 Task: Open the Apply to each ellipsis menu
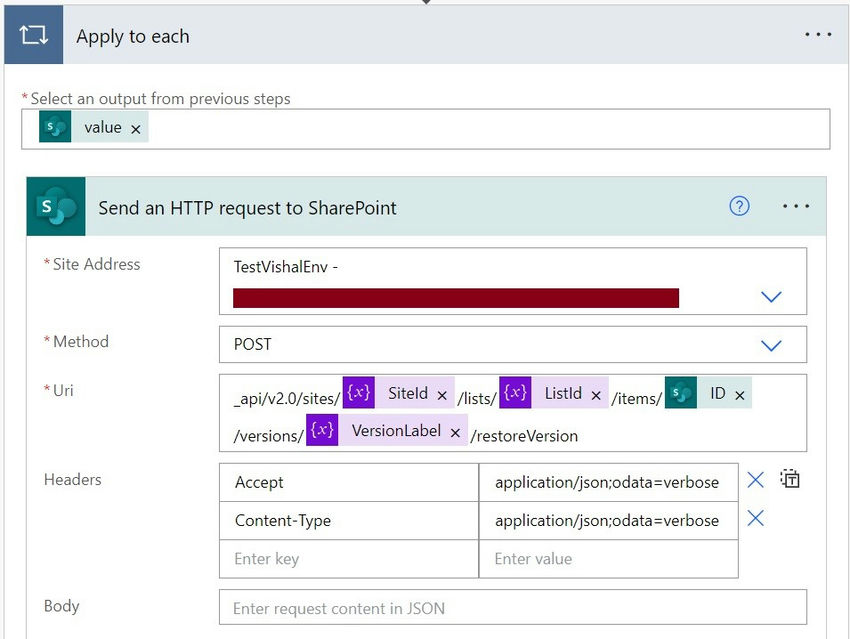tap(818, 35)
